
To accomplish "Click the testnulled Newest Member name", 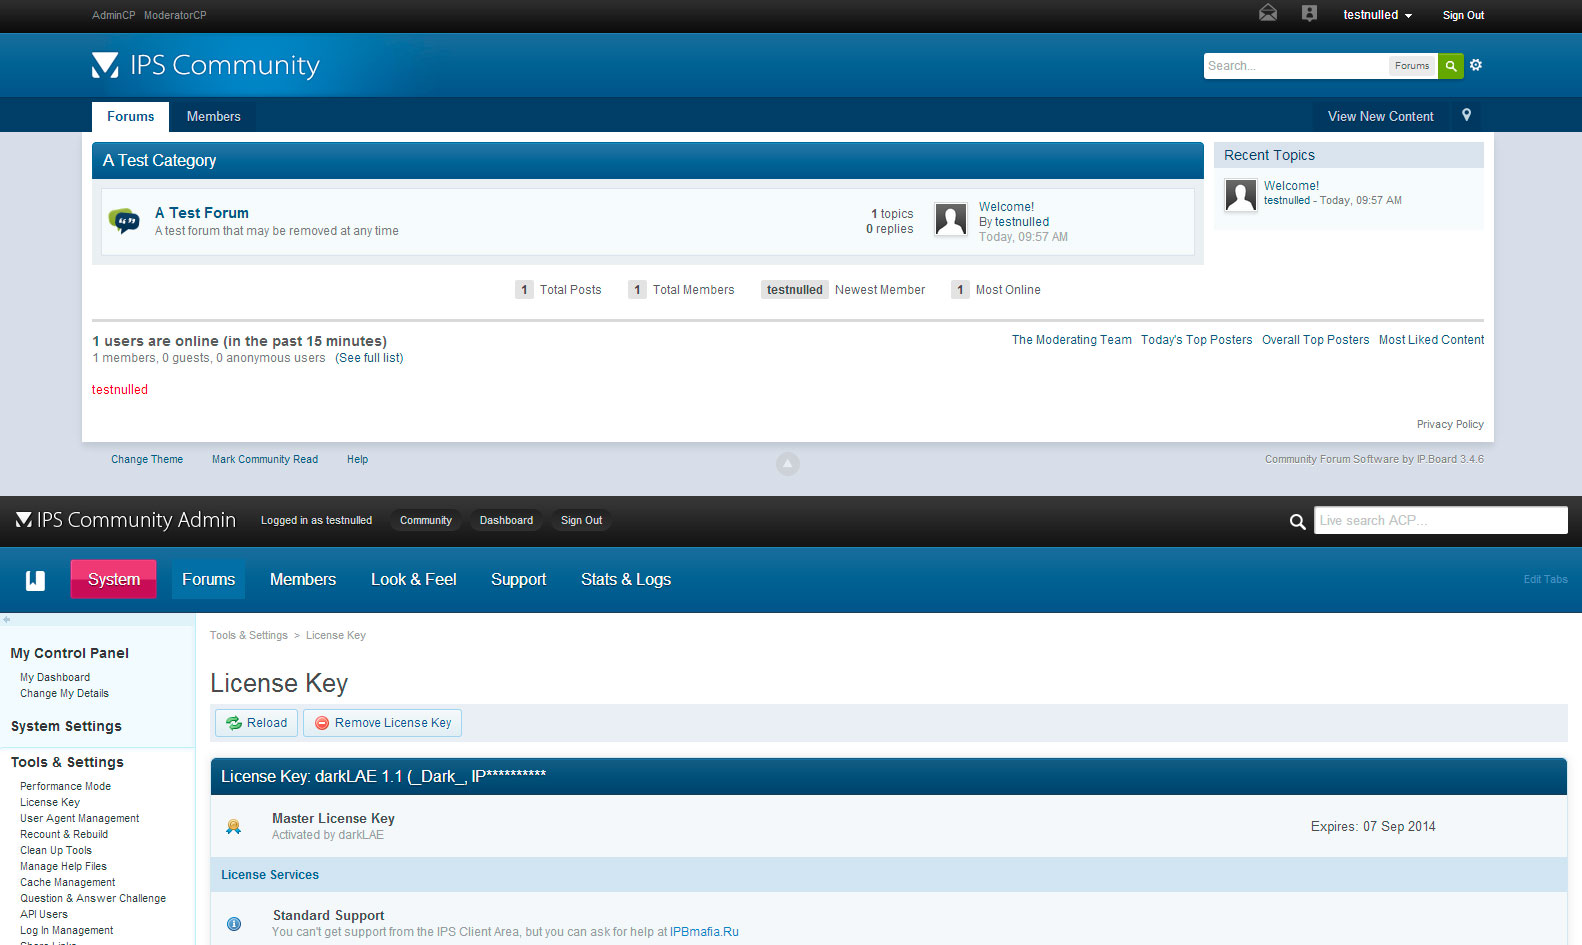I will tap(794, 290).
